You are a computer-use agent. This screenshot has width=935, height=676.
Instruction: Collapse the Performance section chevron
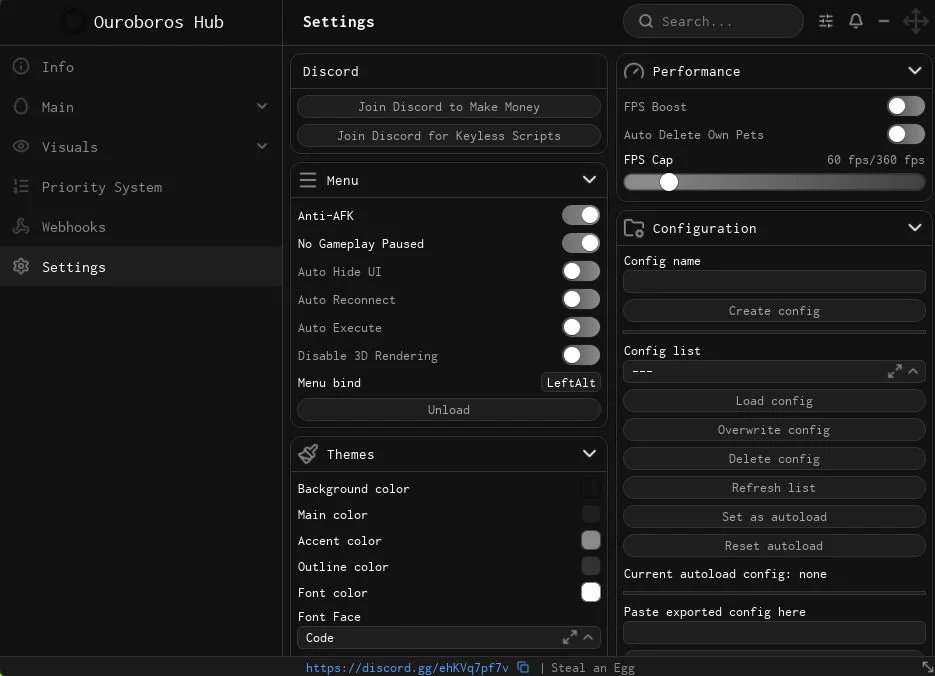[915, 70]
